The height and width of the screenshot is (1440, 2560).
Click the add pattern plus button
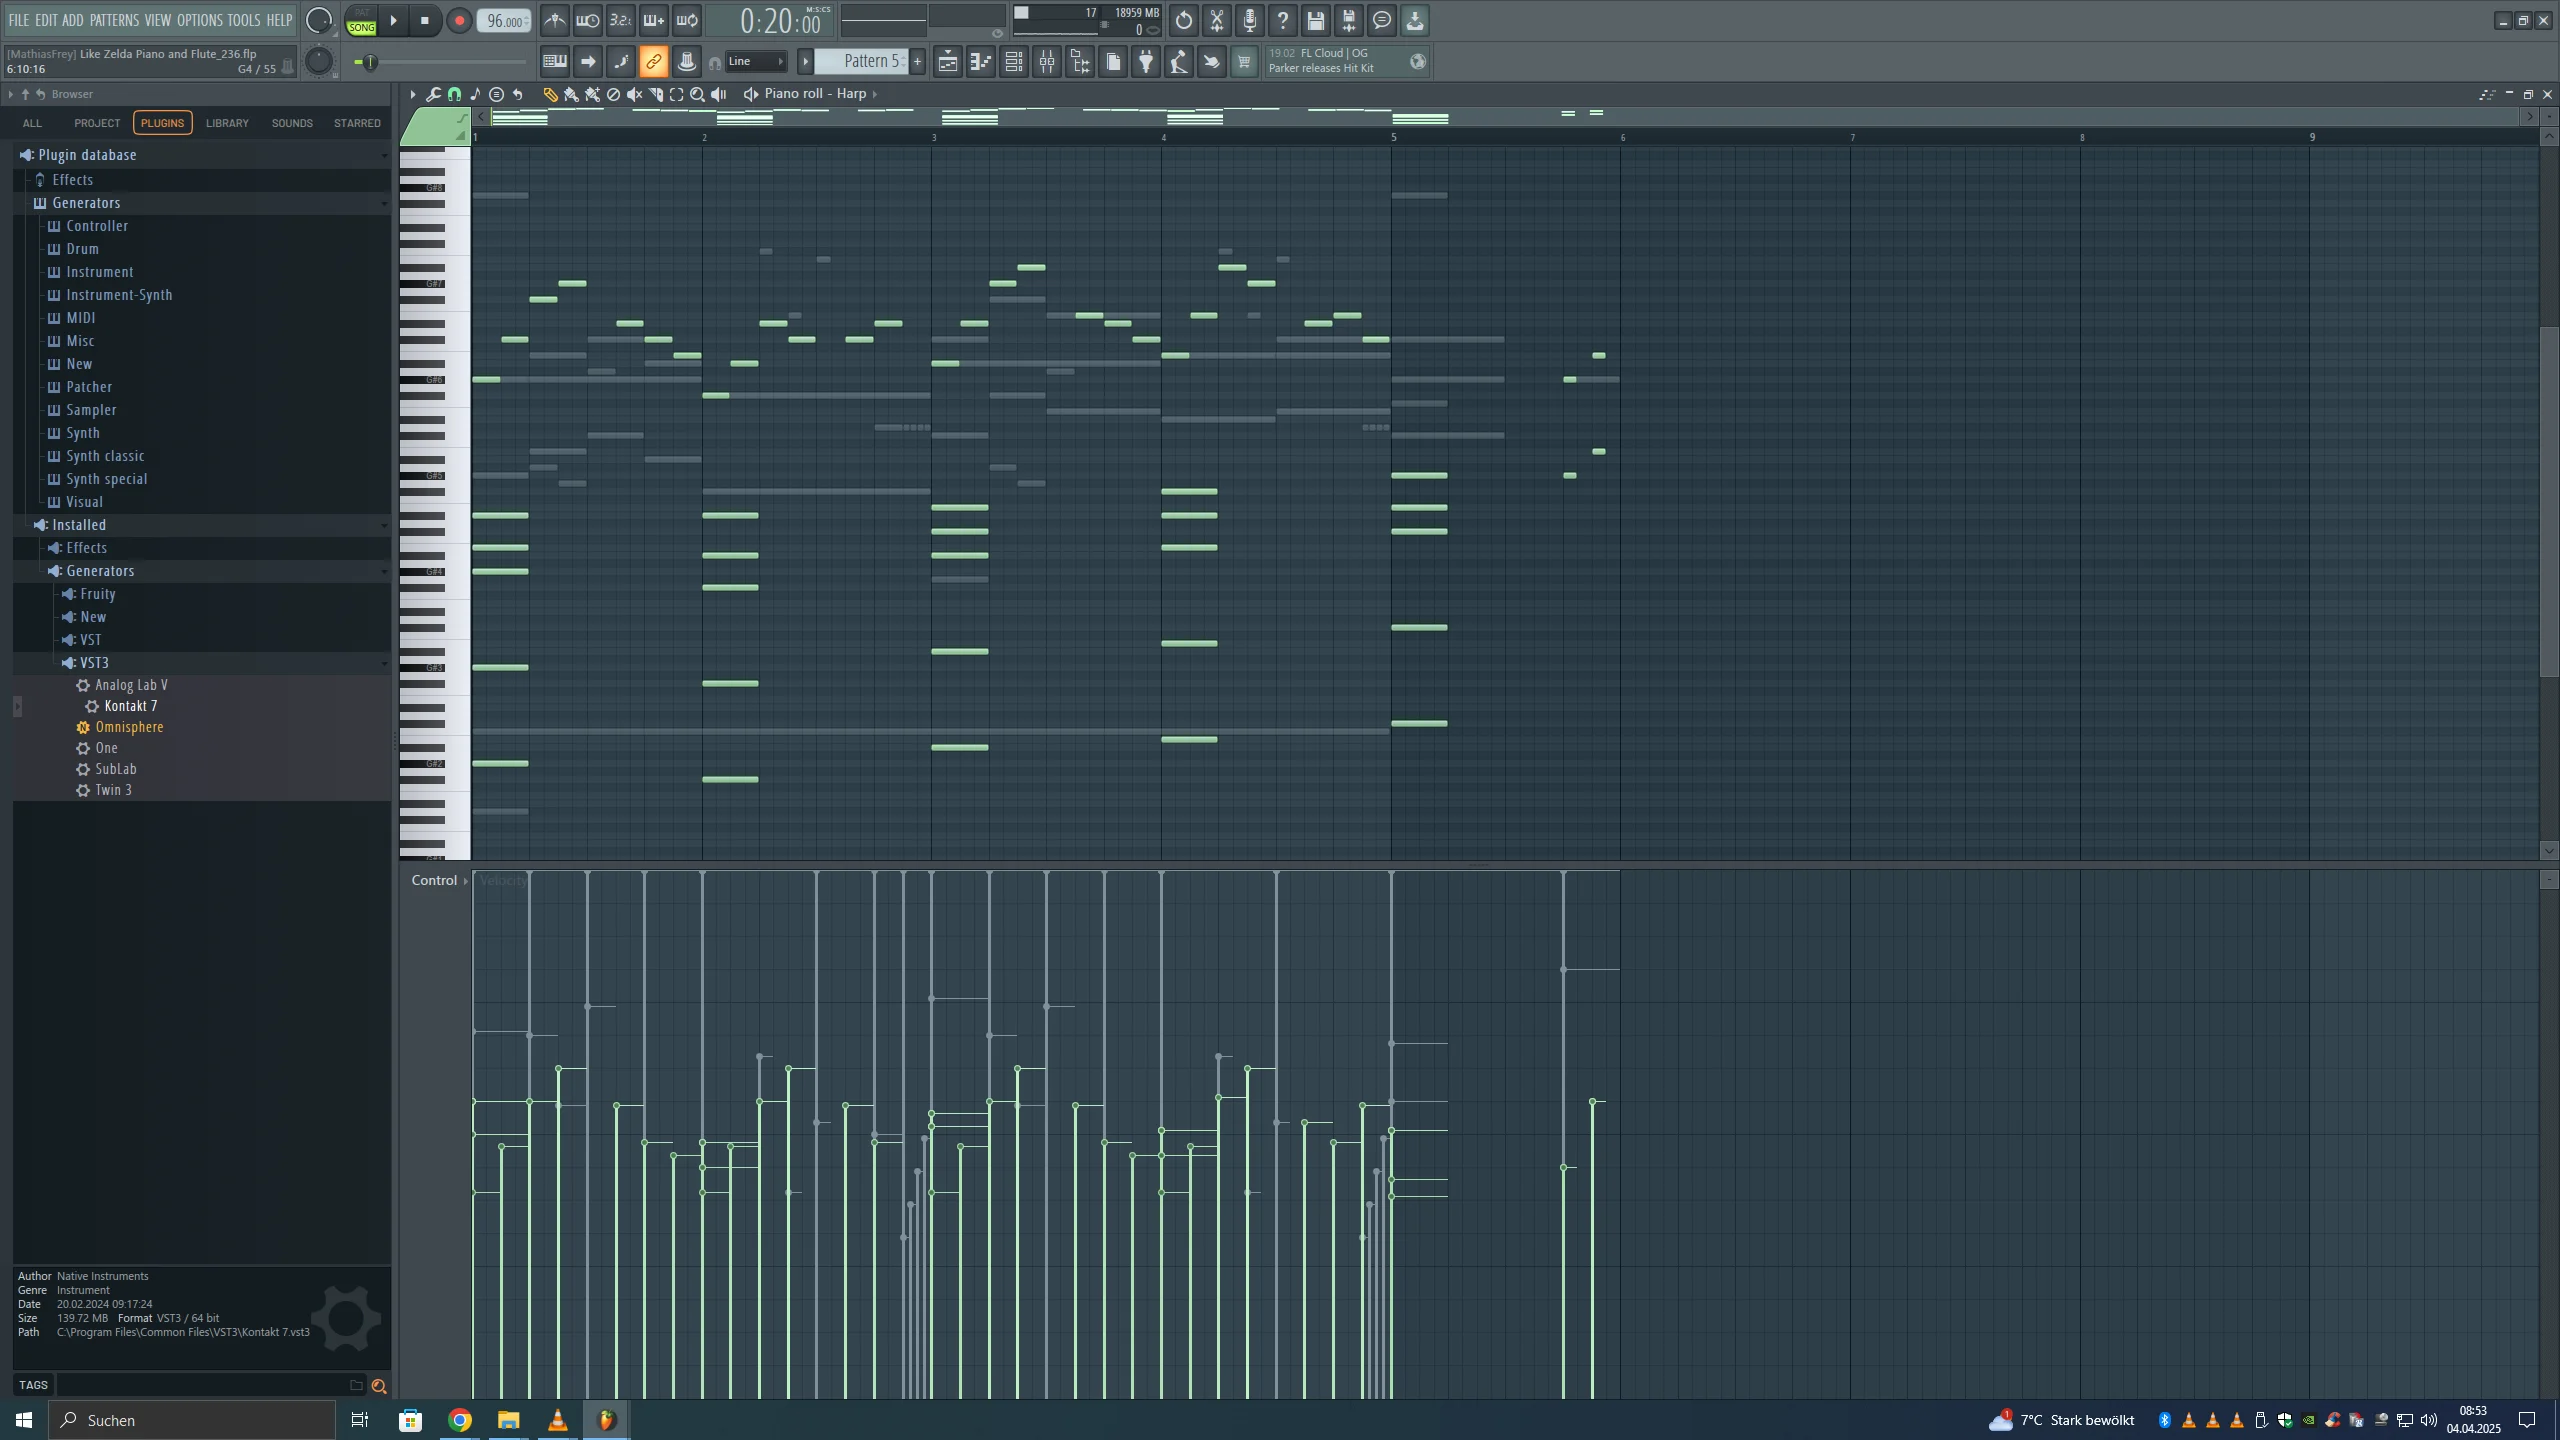point(917,62)
